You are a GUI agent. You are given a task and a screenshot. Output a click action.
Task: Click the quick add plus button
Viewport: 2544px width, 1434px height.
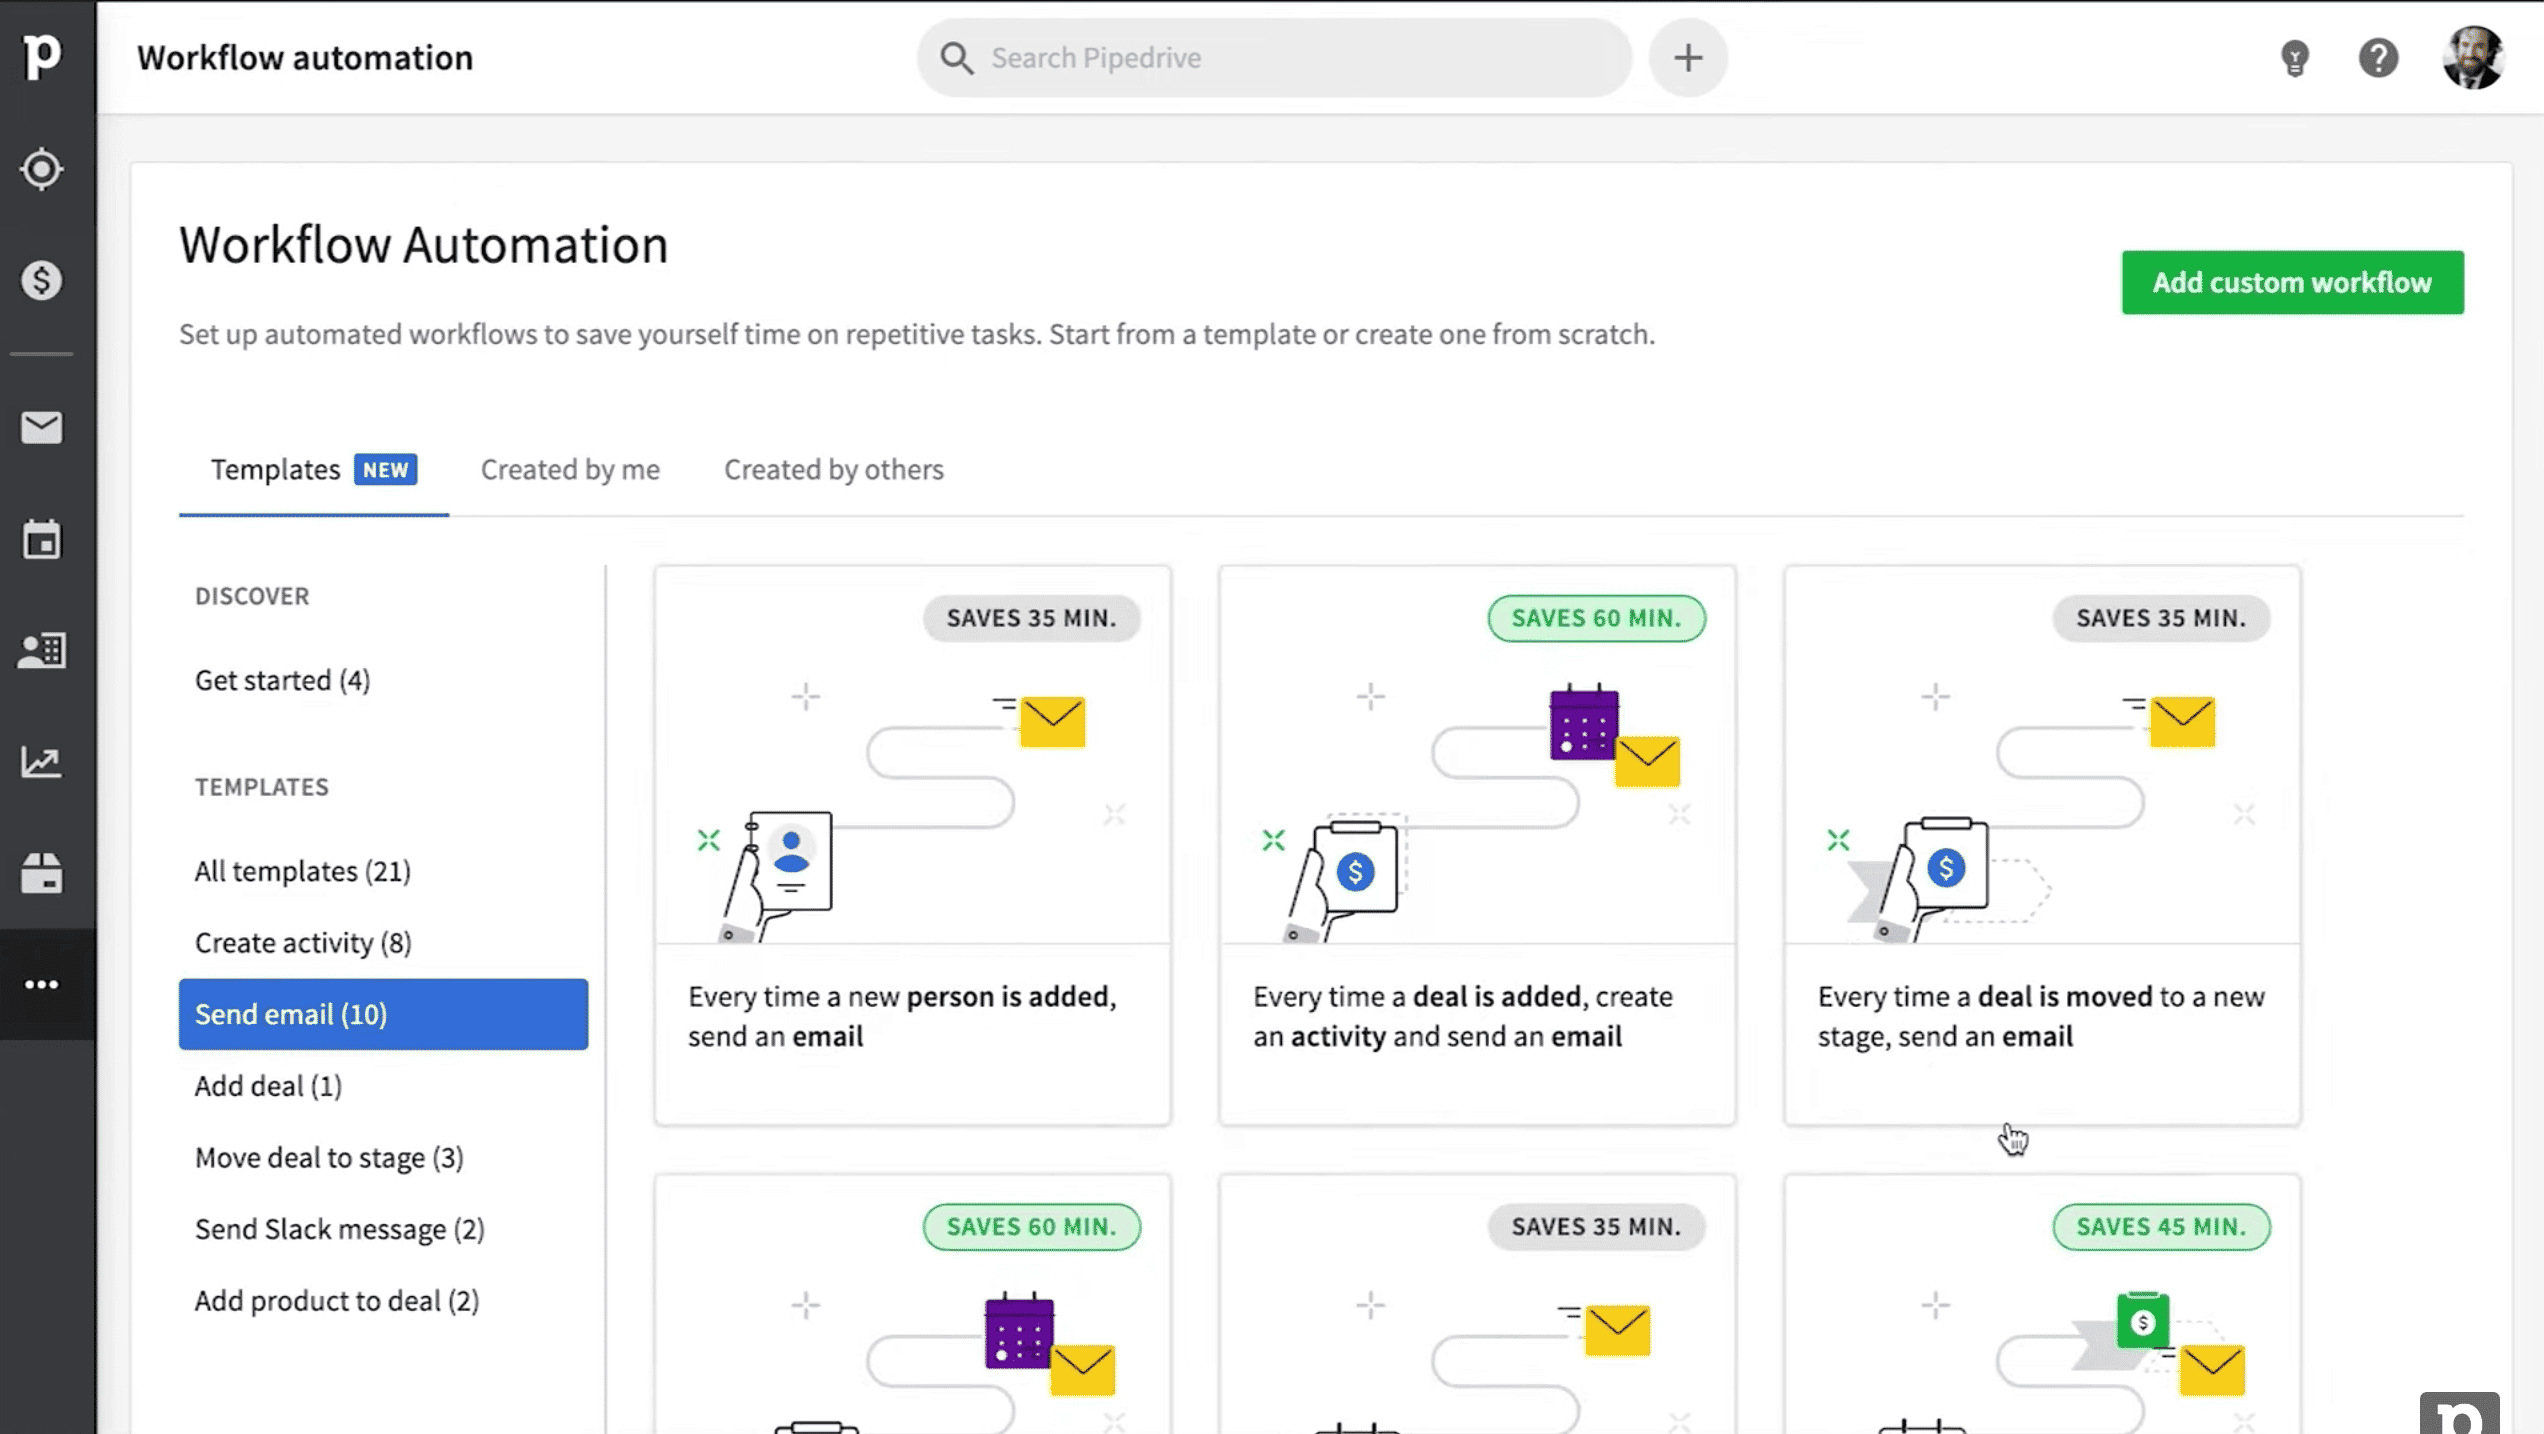(x=1688, y=58)
